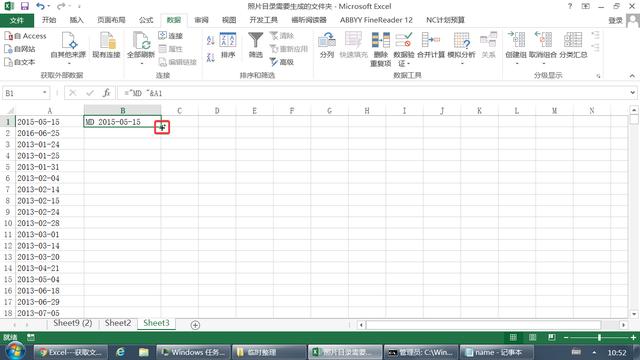Select row 10 header

[x=8, y=223]
